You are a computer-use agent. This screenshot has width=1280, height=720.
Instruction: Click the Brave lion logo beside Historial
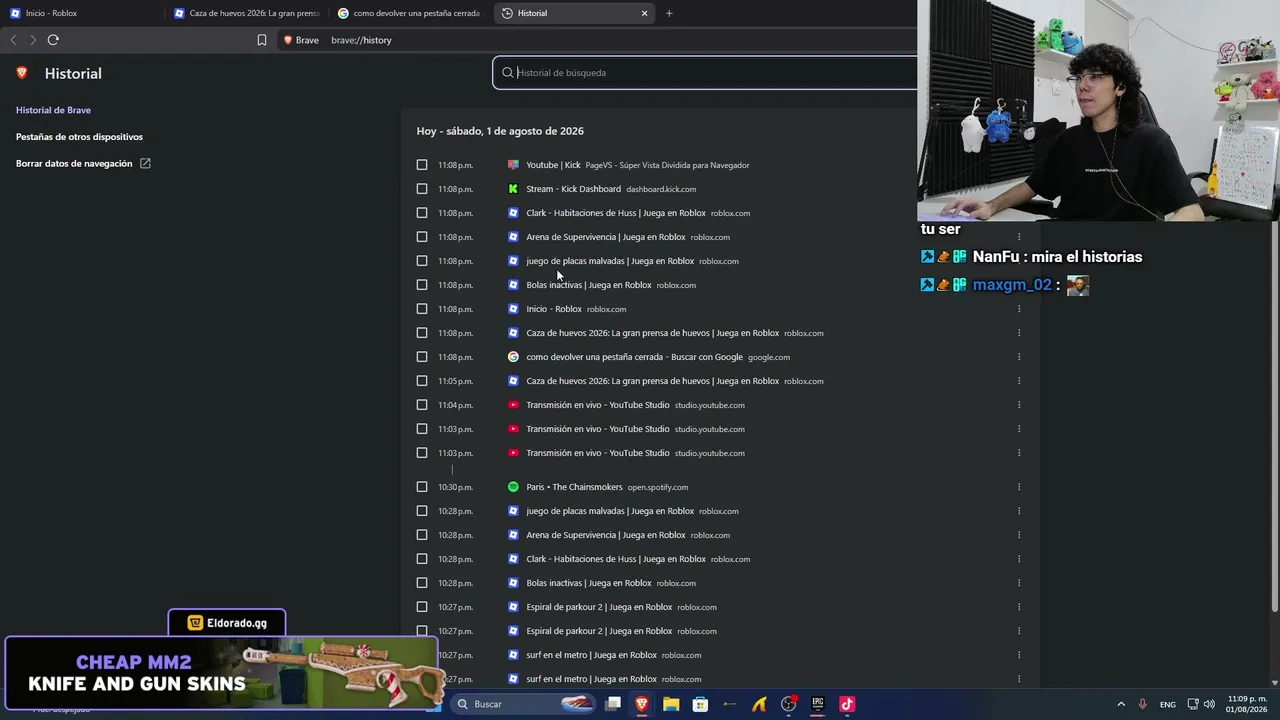(22, 73)
